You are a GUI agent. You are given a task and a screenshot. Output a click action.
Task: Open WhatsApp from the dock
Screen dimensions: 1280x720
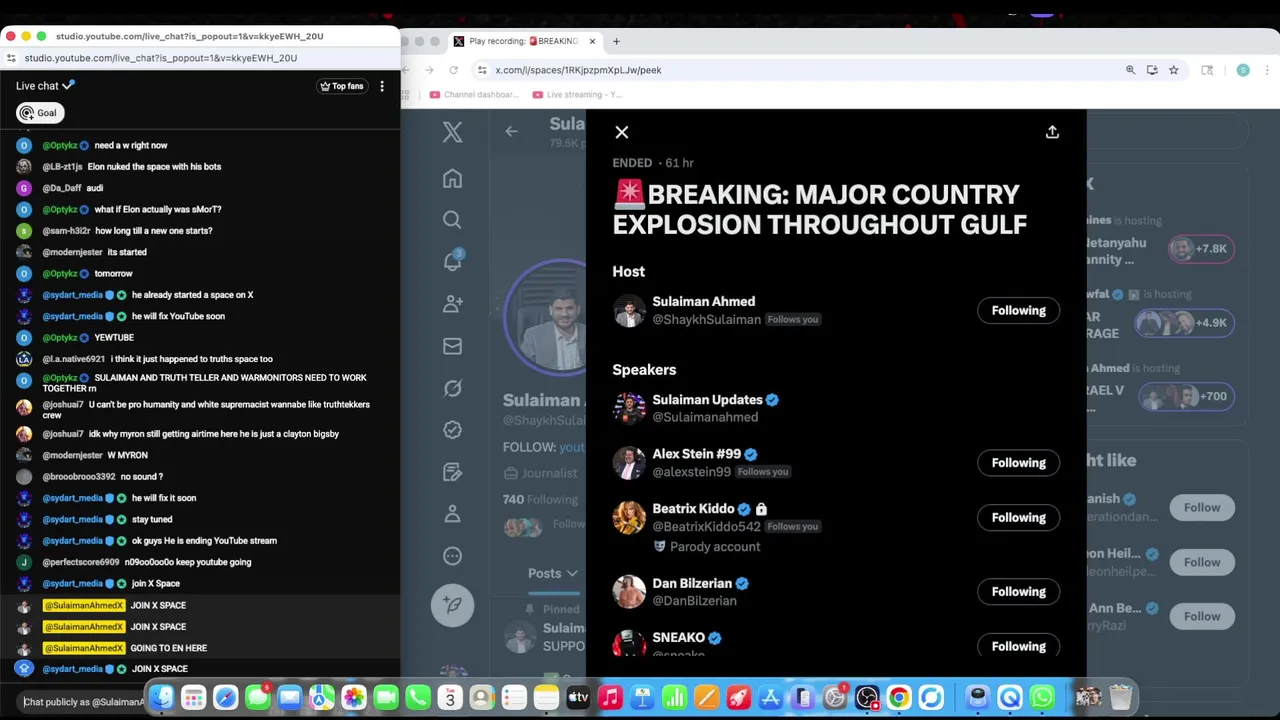(x=1042, y=697)
